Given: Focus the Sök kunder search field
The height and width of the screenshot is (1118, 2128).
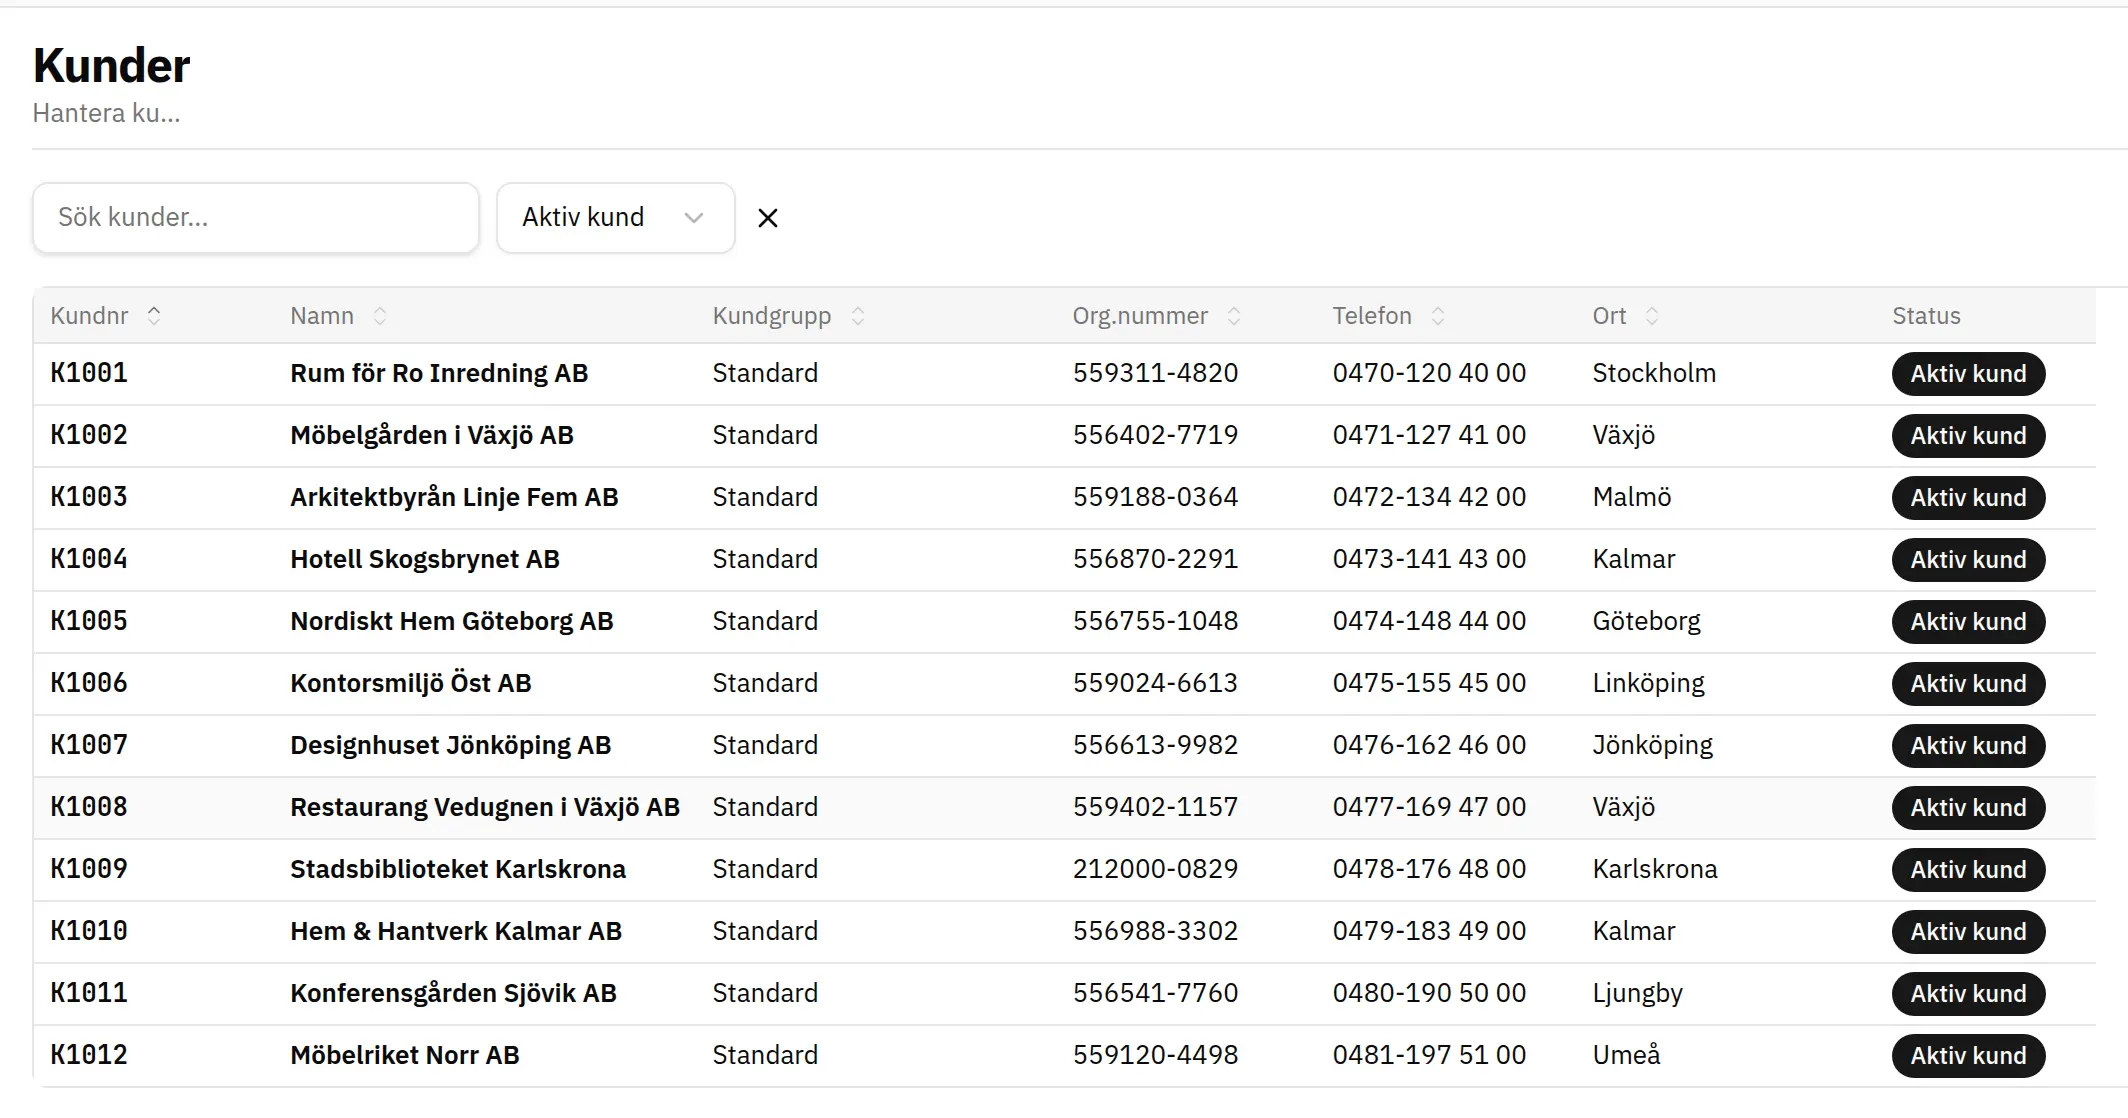Looking at the screenshot, I should pyautogui.click(x=255, y=218).
